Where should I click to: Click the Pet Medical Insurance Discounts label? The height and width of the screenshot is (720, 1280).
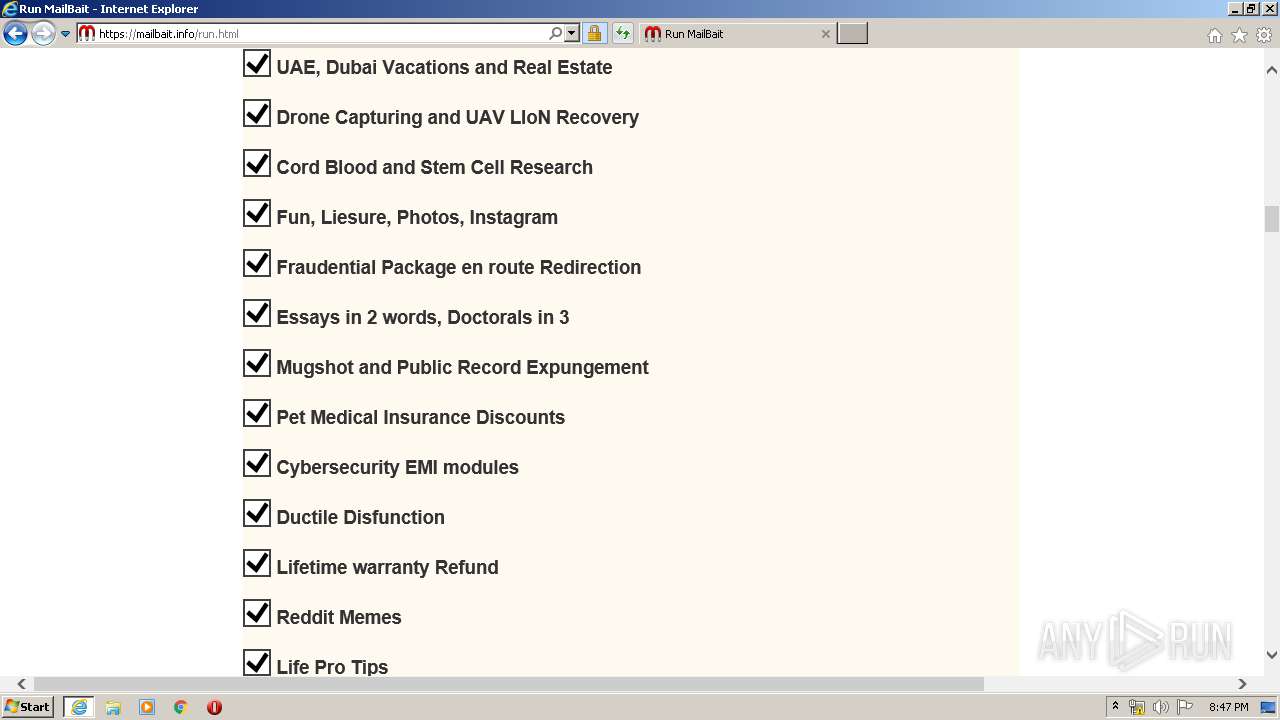coord(420,417)
